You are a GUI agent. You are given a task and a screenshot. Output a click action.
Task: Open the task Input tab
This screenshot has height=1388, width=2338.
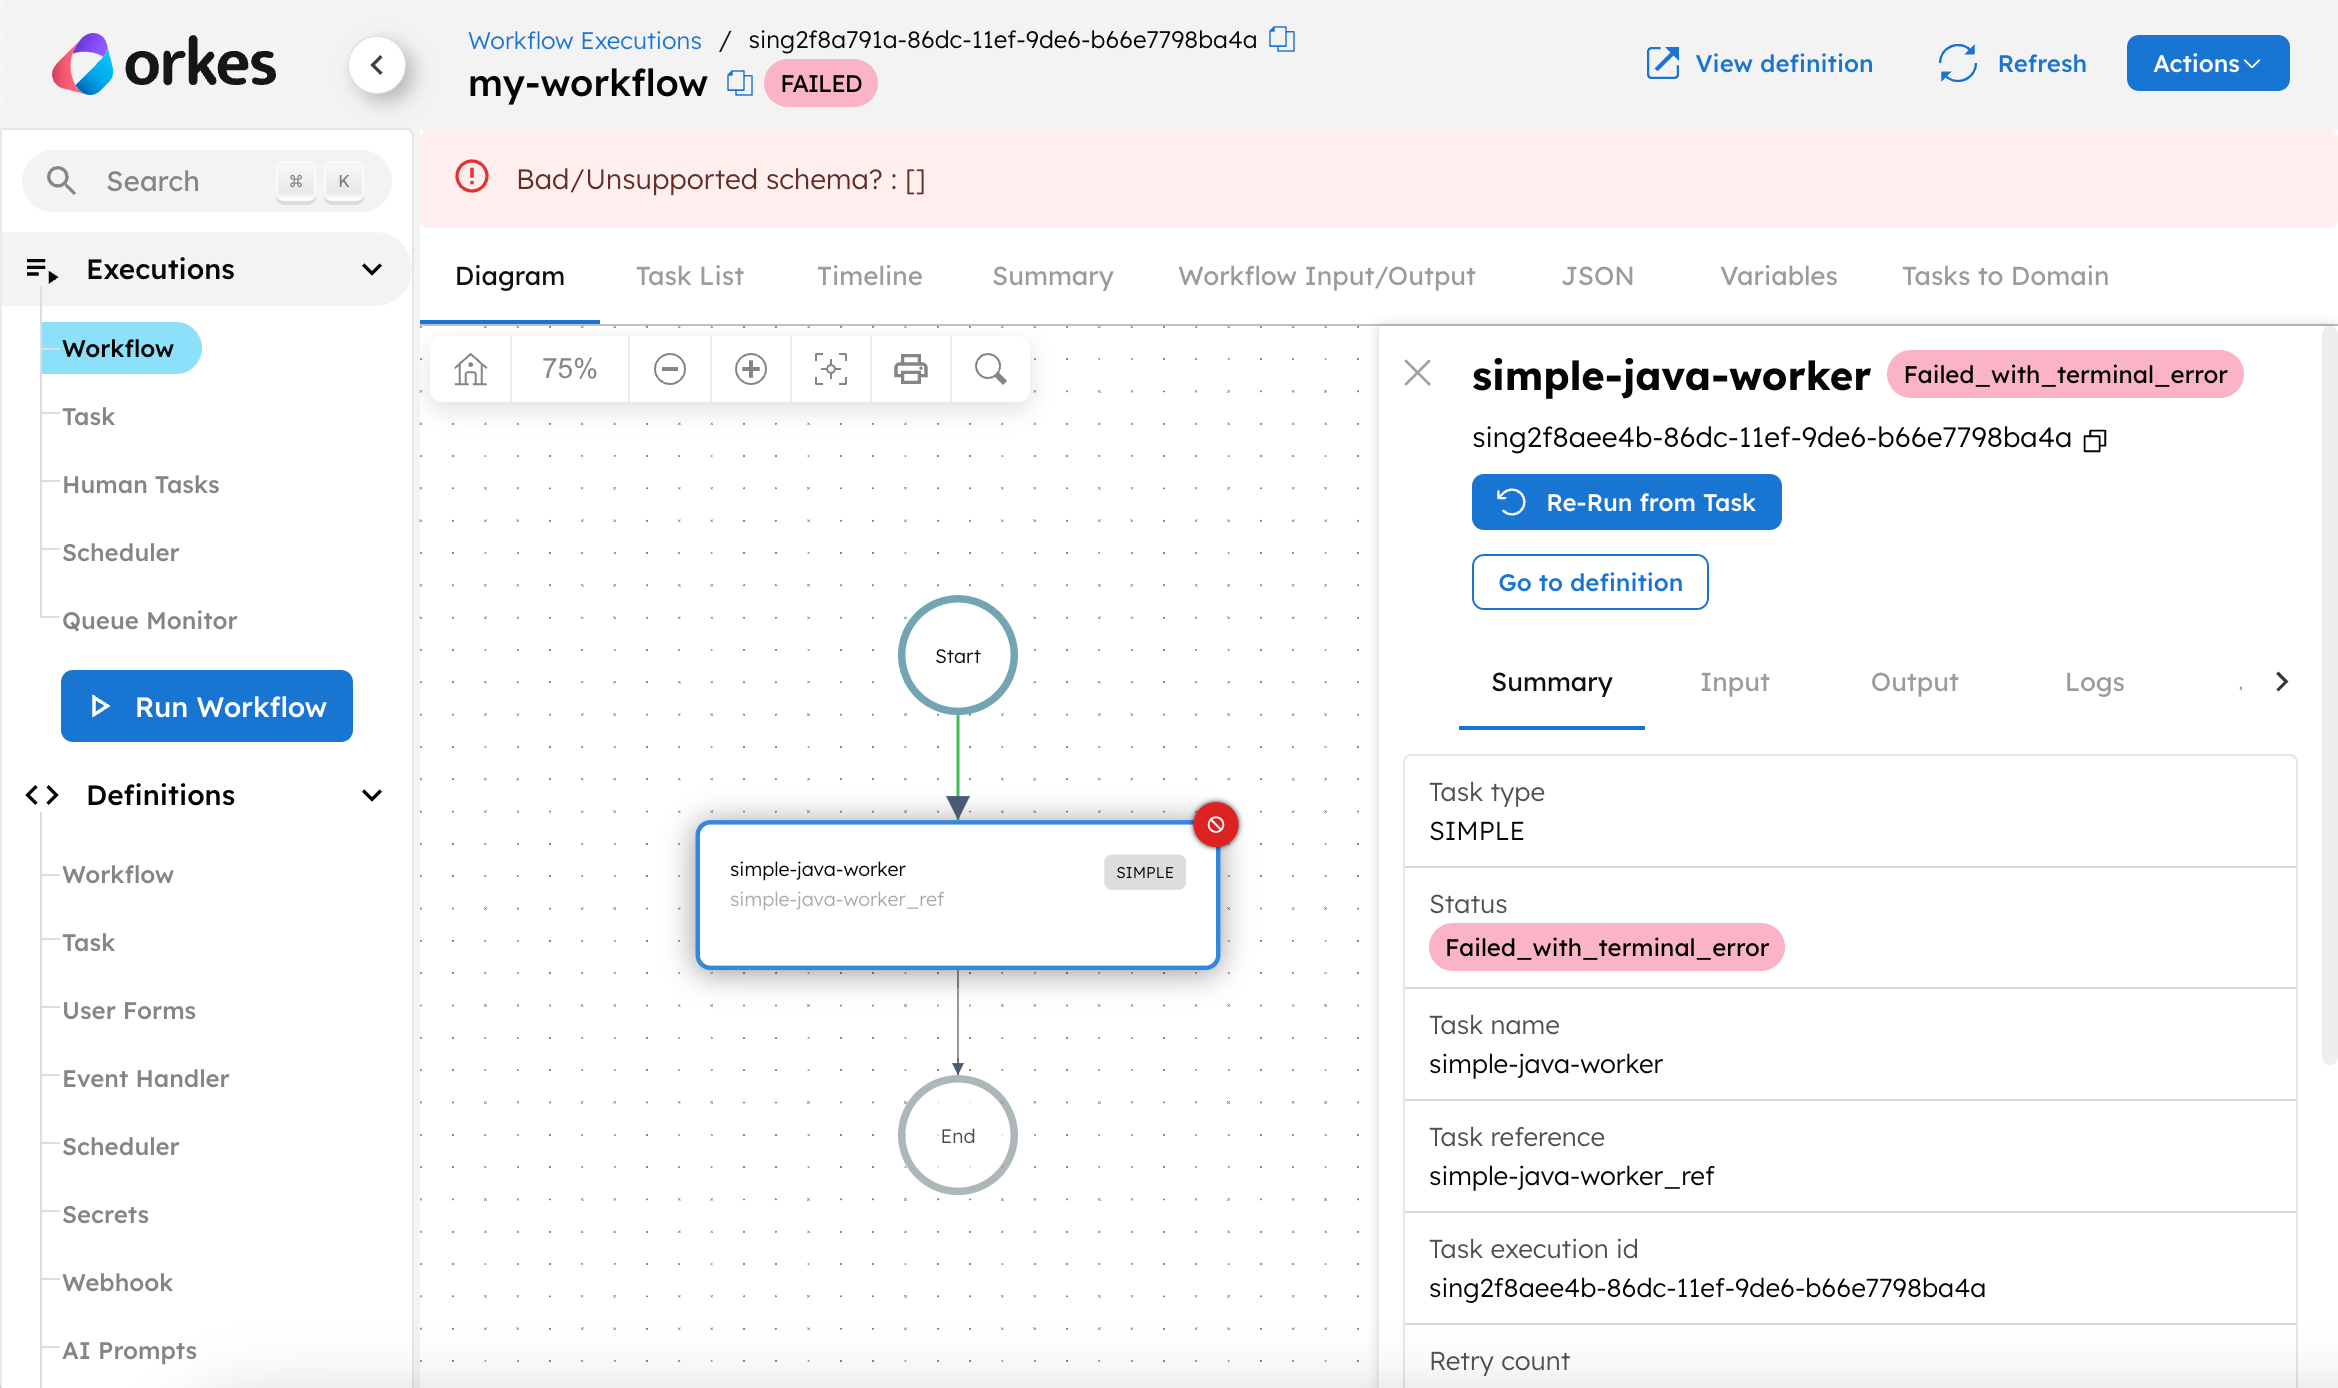[x=1735, y=682]
